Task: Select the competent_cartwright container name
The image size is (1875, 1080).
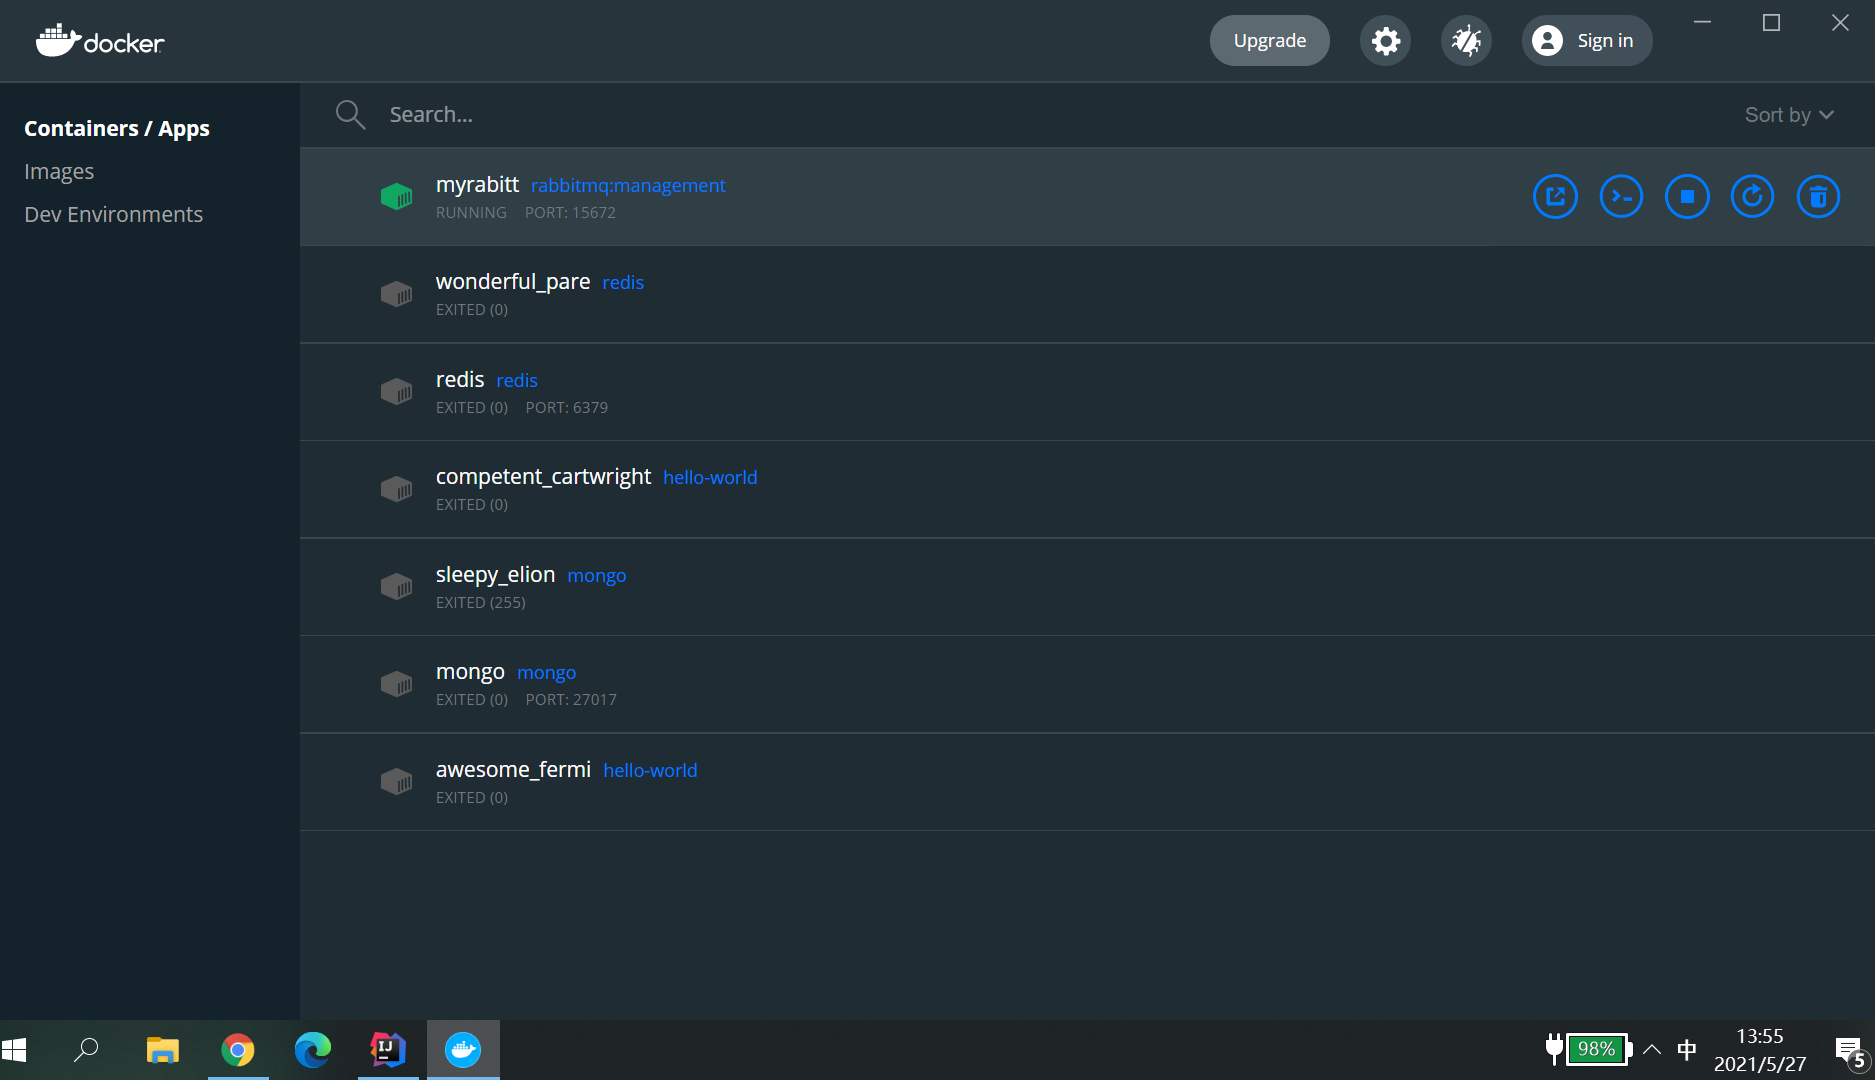Action: [543, 477]
